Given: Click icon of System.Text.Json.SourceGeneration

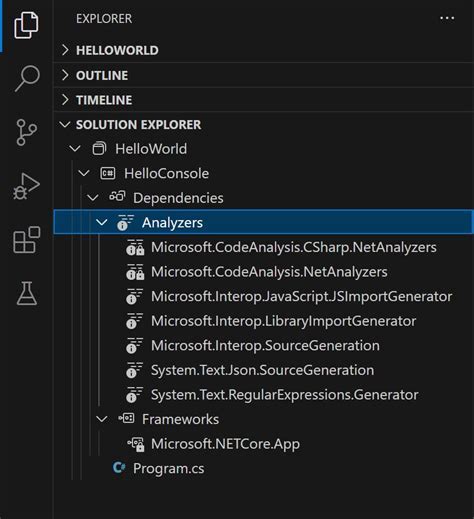Looking at the screenshot, I should [x=134, y=370].
